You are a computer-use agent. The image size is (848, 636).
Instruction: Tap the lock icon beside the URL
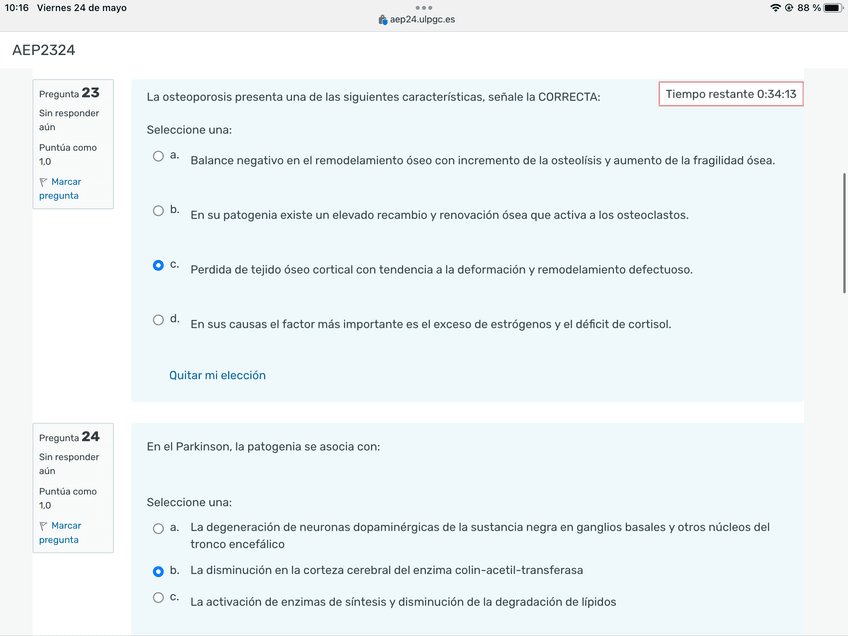(x=383, y=20)
